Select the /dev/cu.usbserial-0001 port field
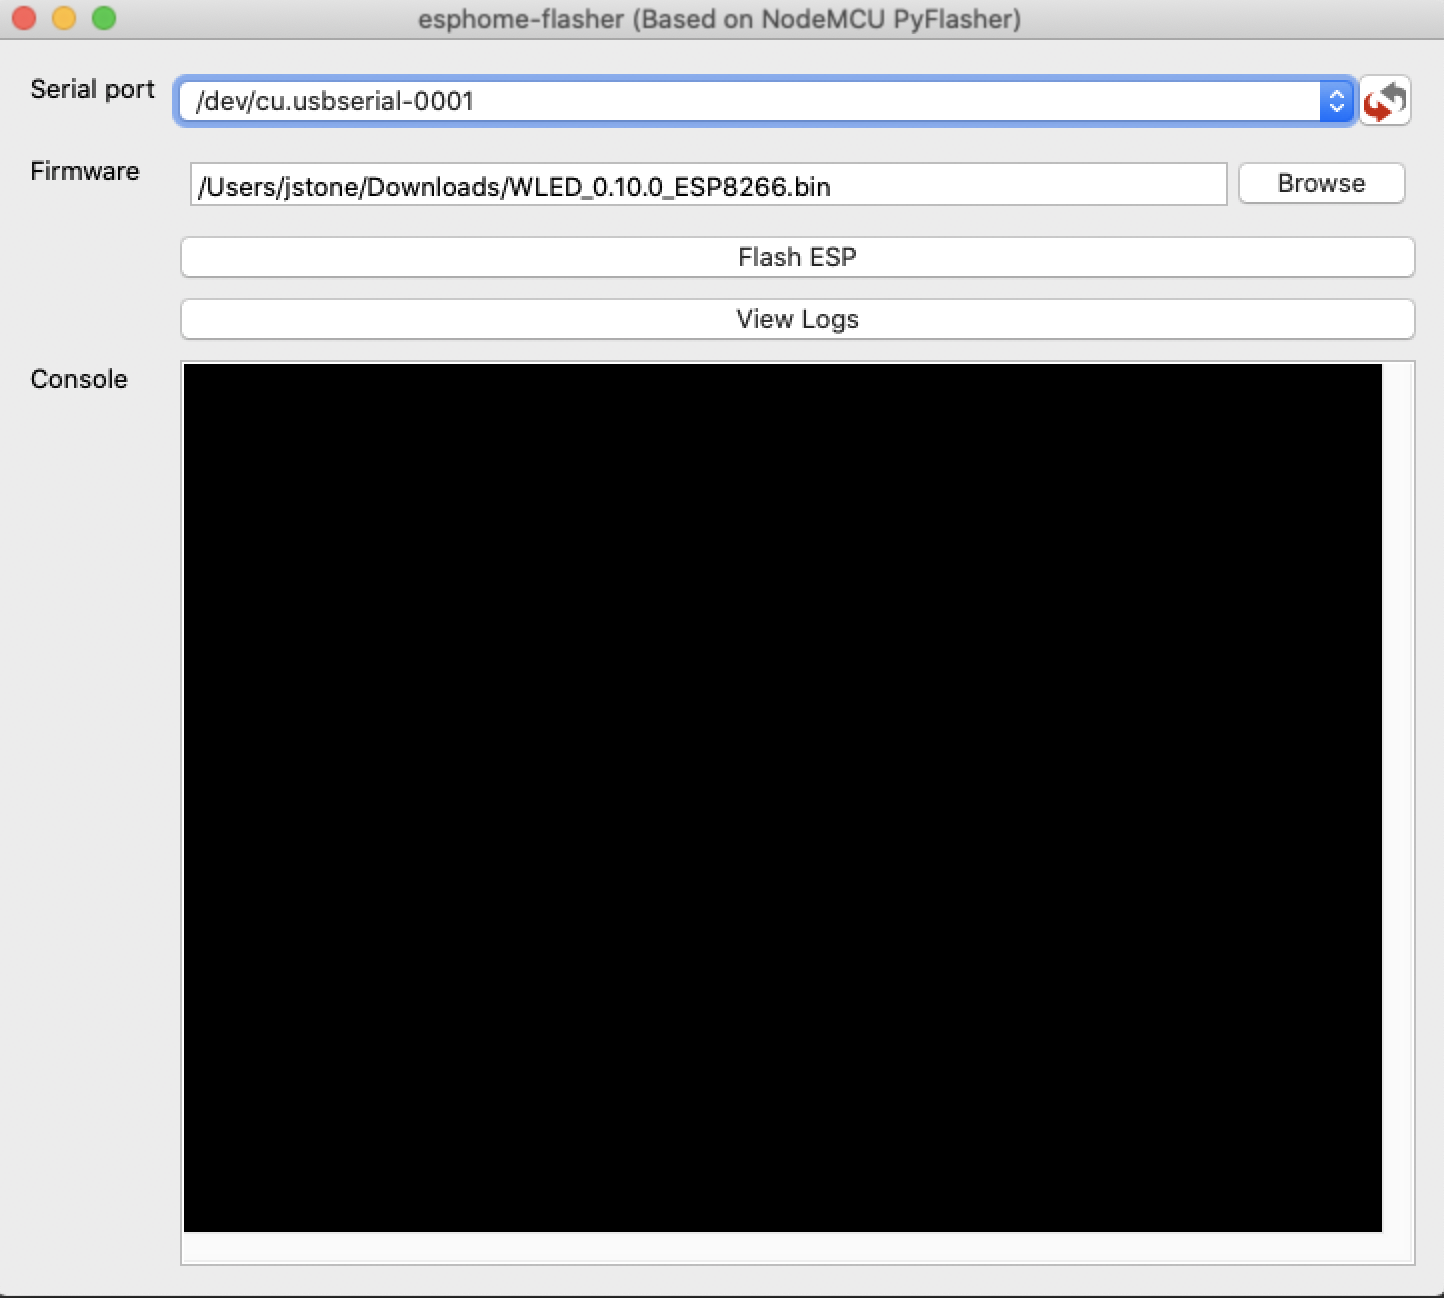 pyautogui.click(x=765, y=101)
